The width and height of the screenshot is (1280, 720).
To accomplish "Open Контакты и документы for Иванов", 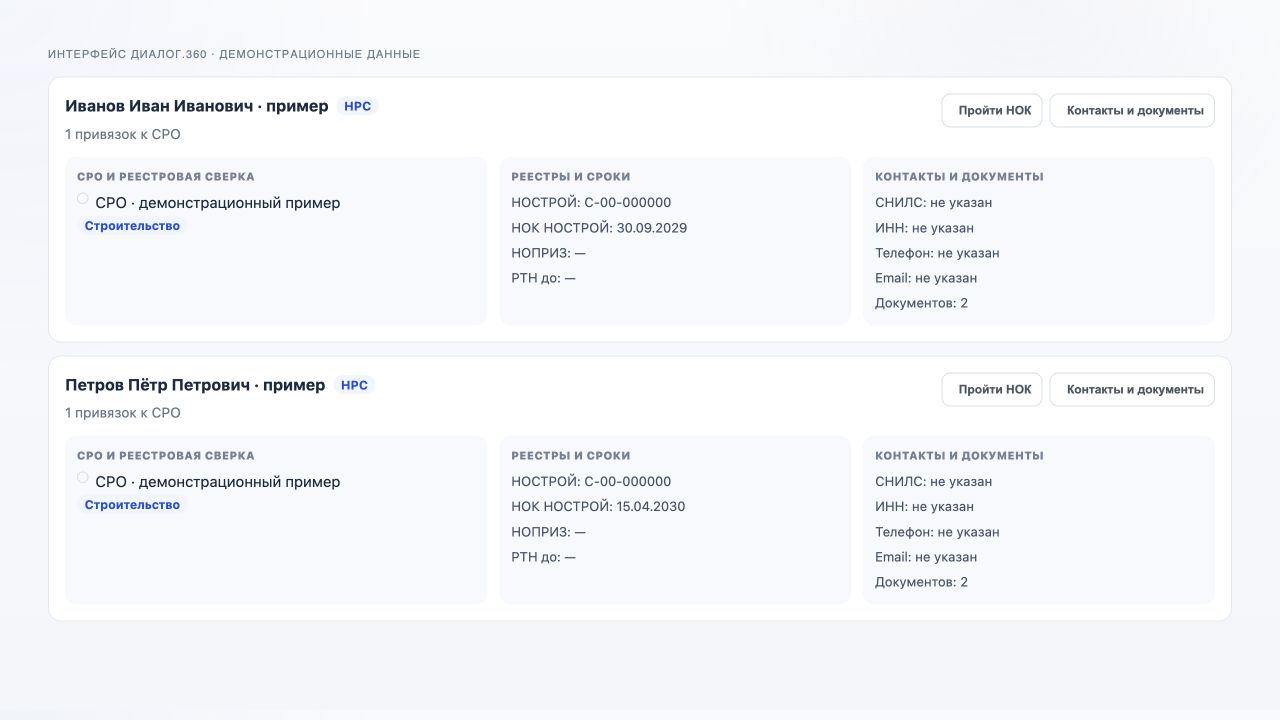I will [1132, 111].
